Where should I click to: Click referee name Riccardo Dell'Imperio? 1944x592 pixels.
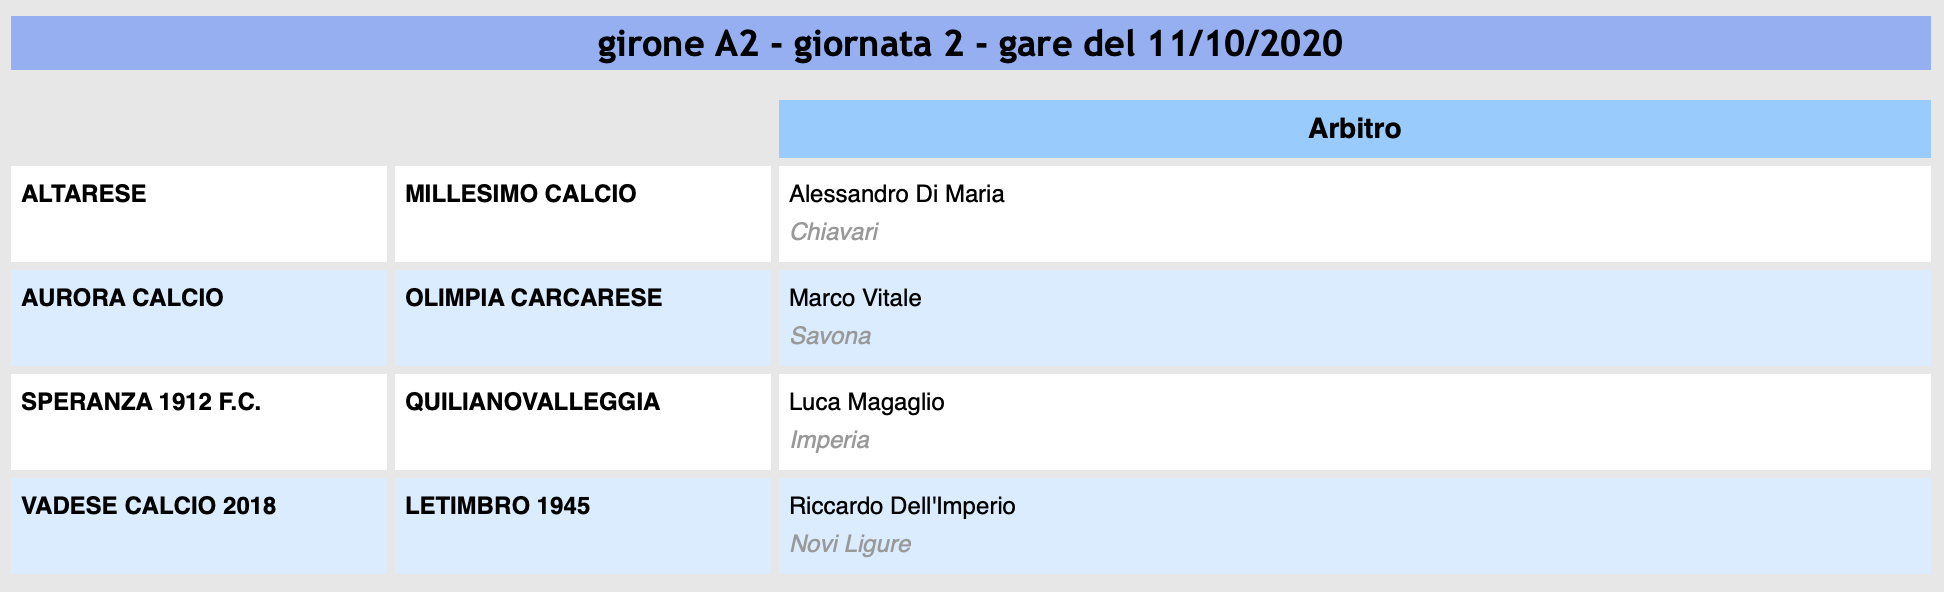pos(902,506)
